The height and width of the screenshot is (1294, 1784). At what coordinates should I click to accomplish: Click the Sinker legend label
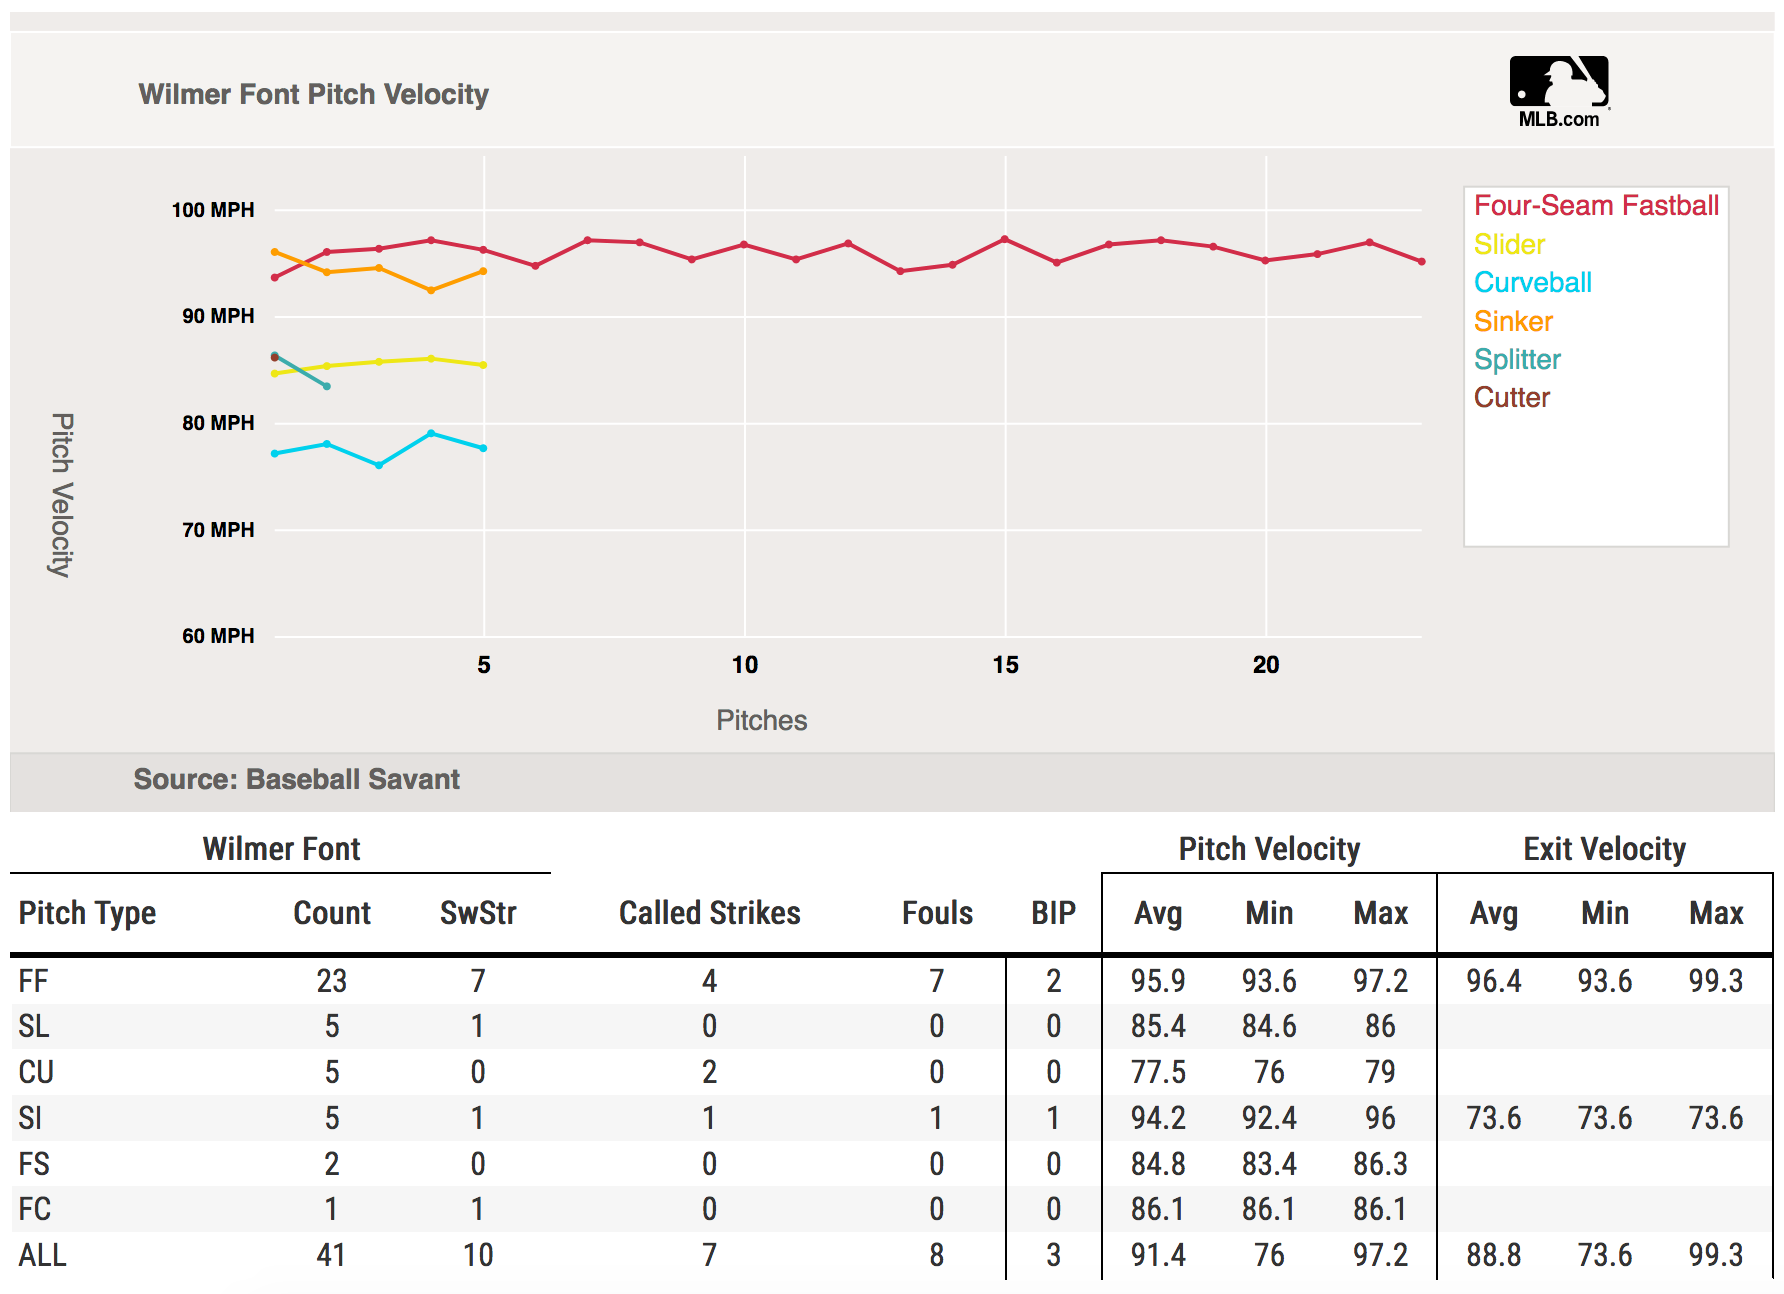(1513, 322)
